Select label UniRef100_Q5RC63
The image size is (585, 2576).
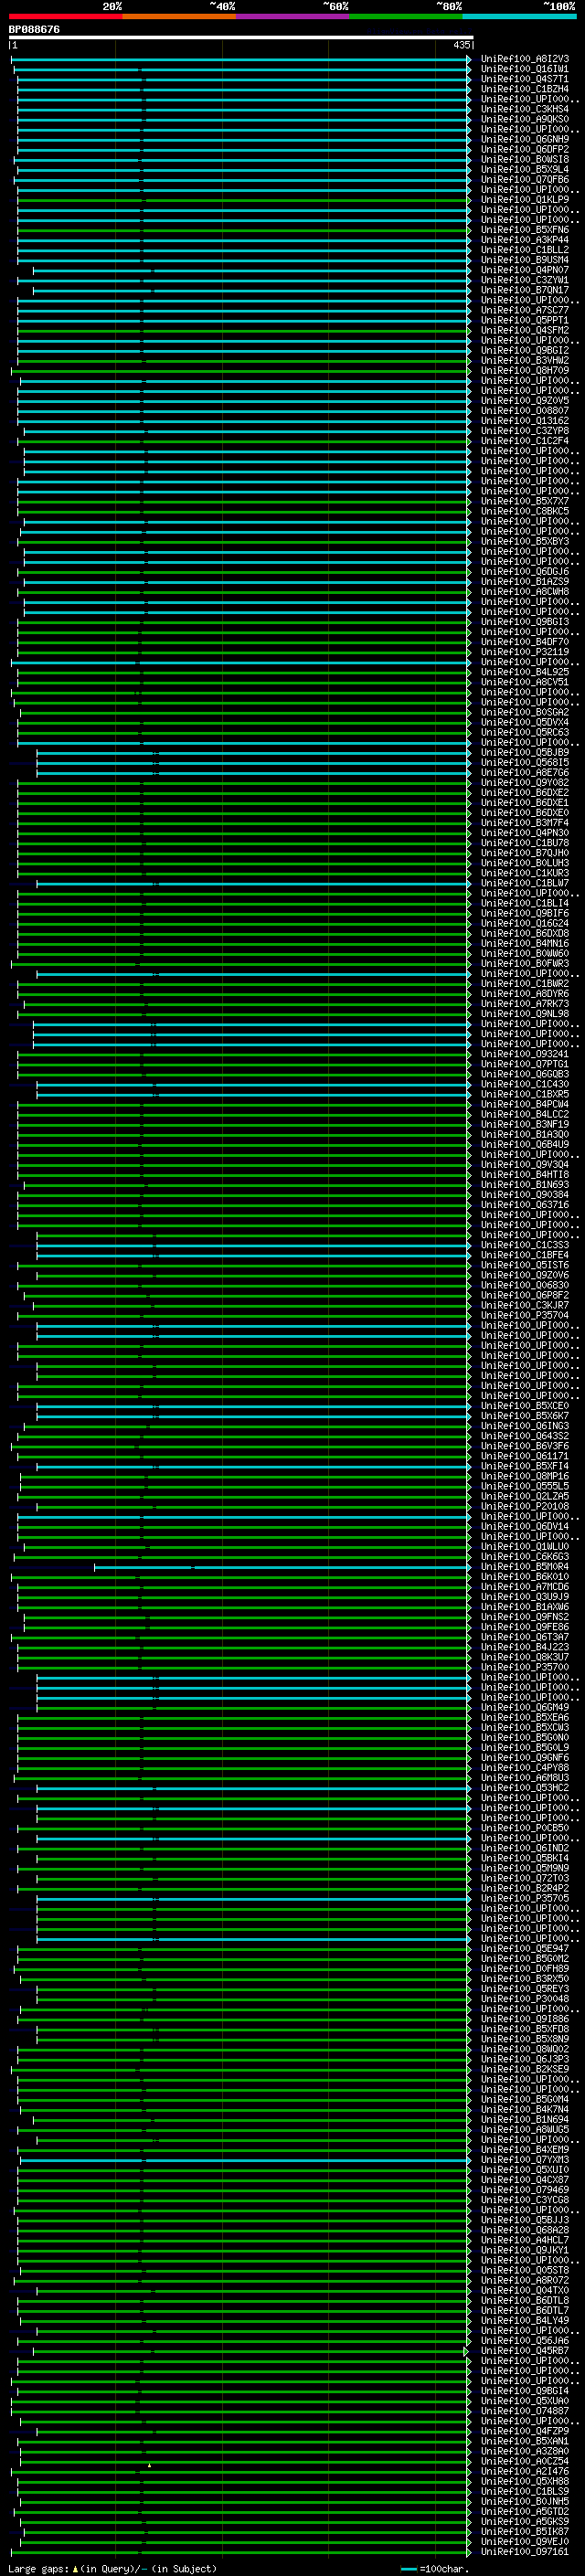(x=525, y=732)
